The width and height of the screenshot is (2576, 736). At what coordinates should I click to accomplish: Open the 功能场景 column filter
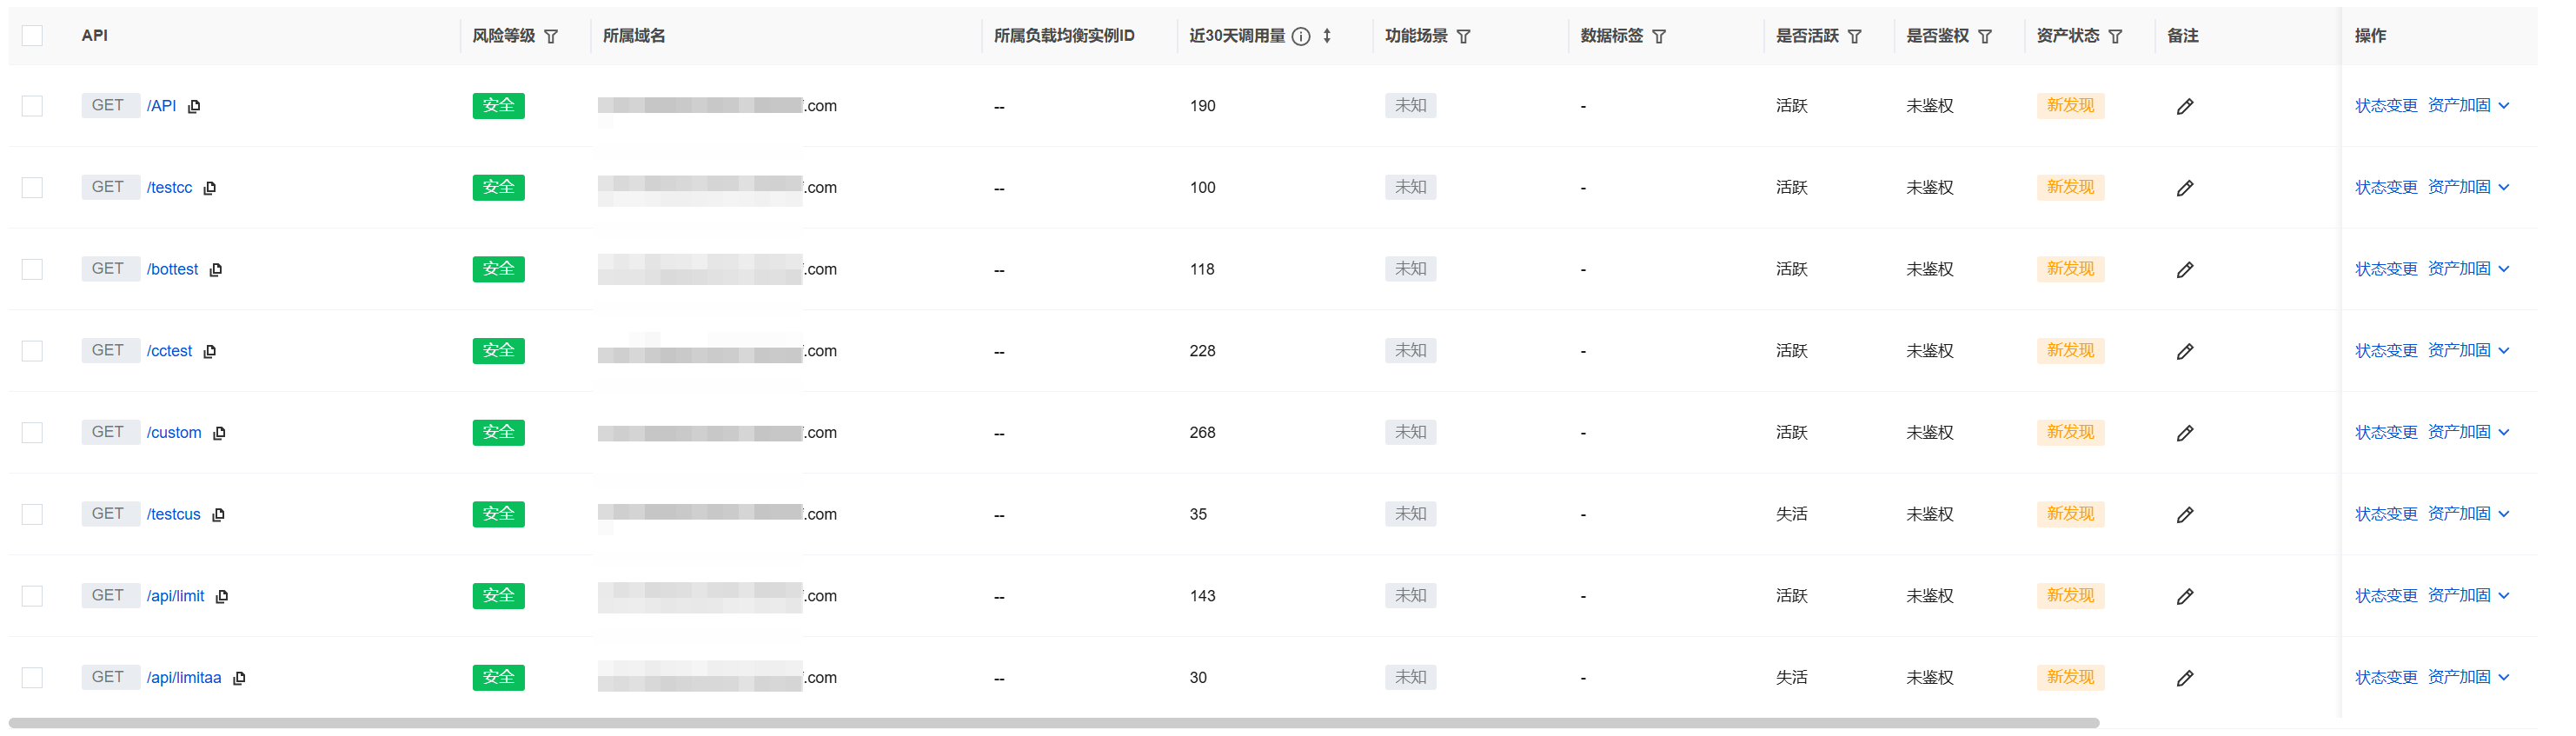pos(1464,36)
